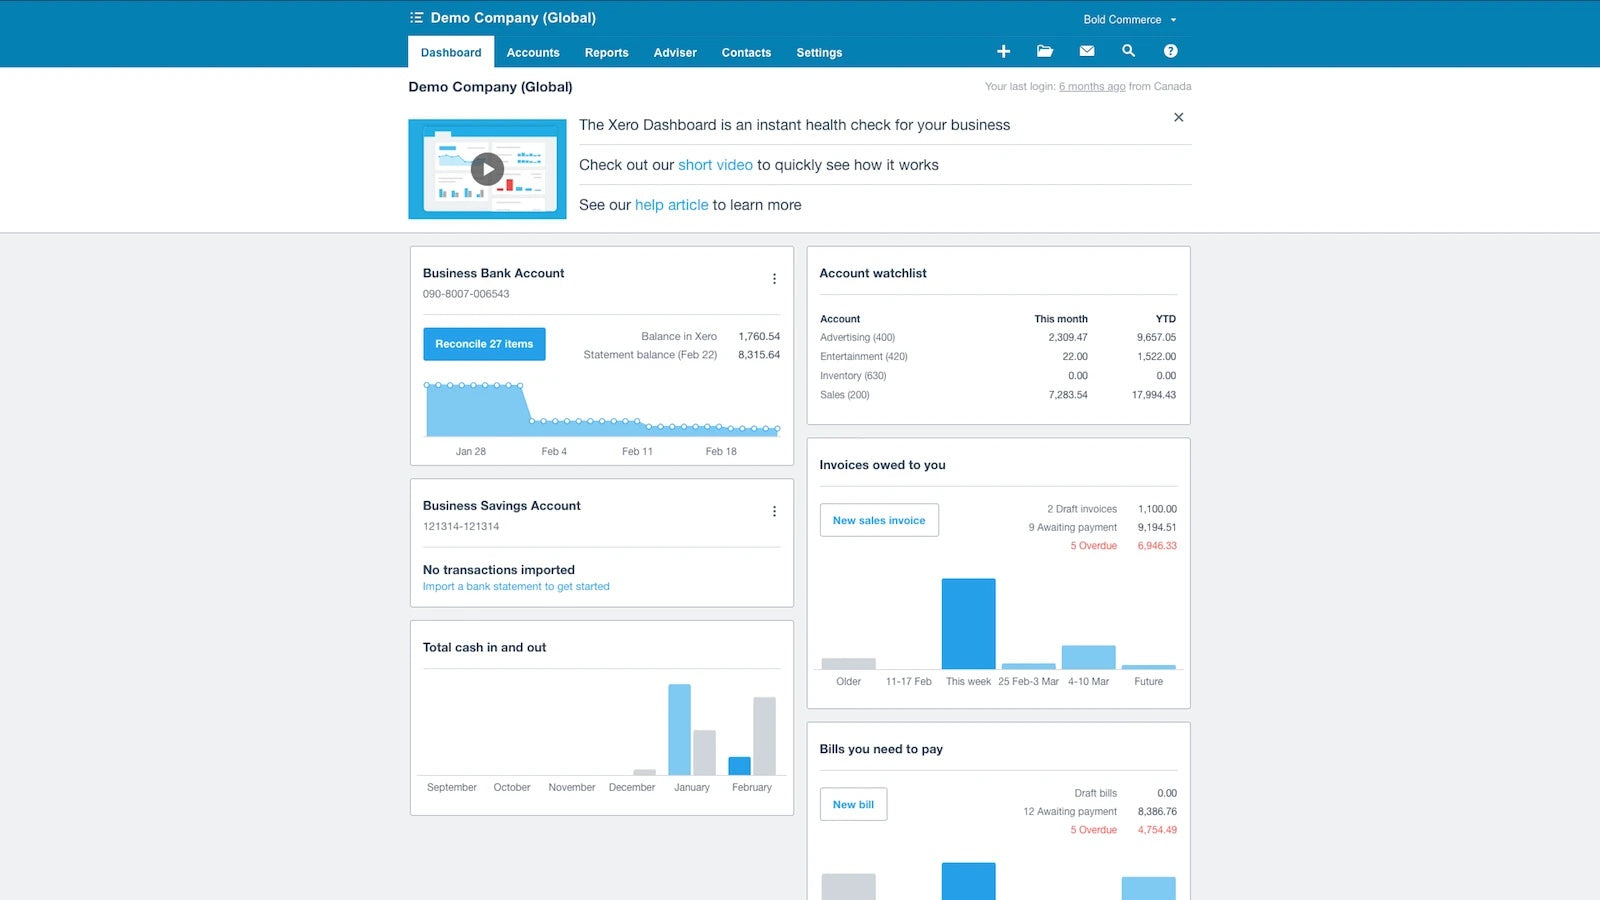Click the This week bar in Invoices chart

coord(968,625)
